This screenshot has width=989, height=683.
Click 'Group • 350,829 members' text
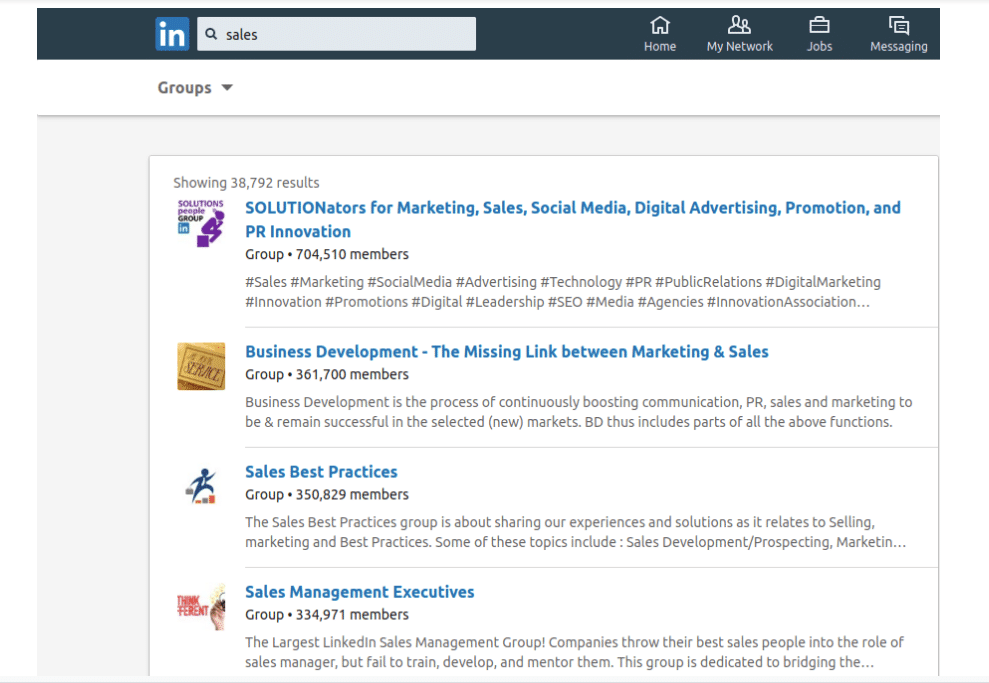327,494
